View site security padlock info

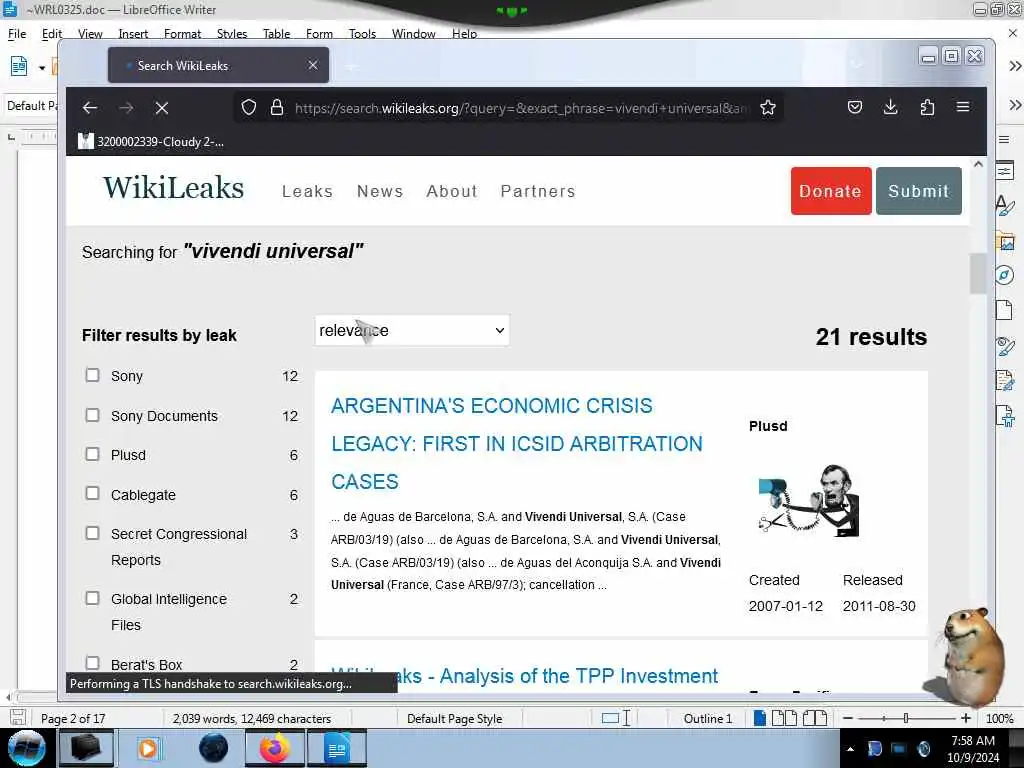point(277,108)
